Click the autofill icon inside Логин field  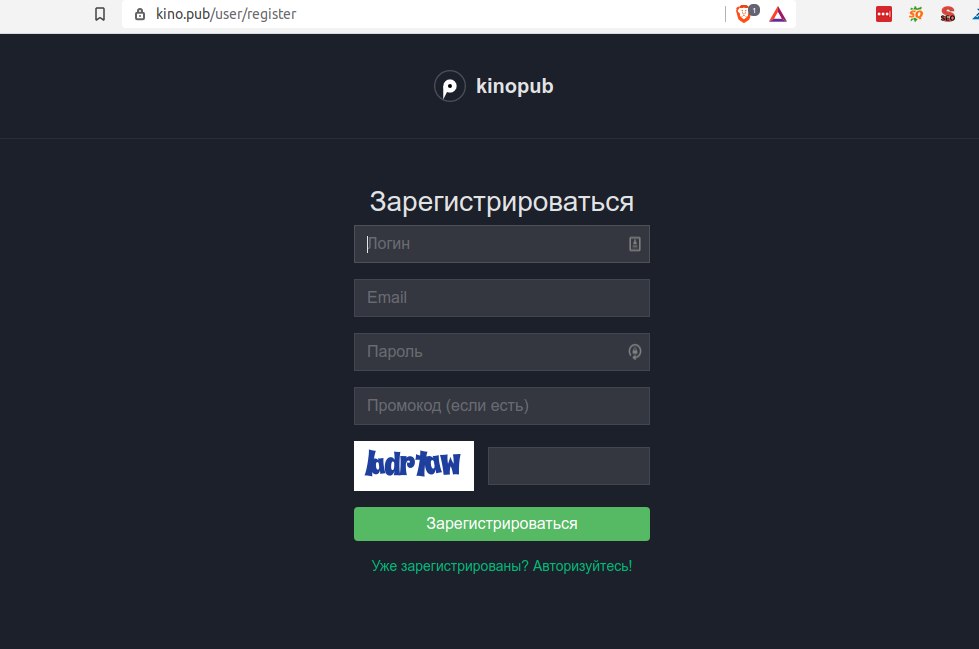point(634,244)
